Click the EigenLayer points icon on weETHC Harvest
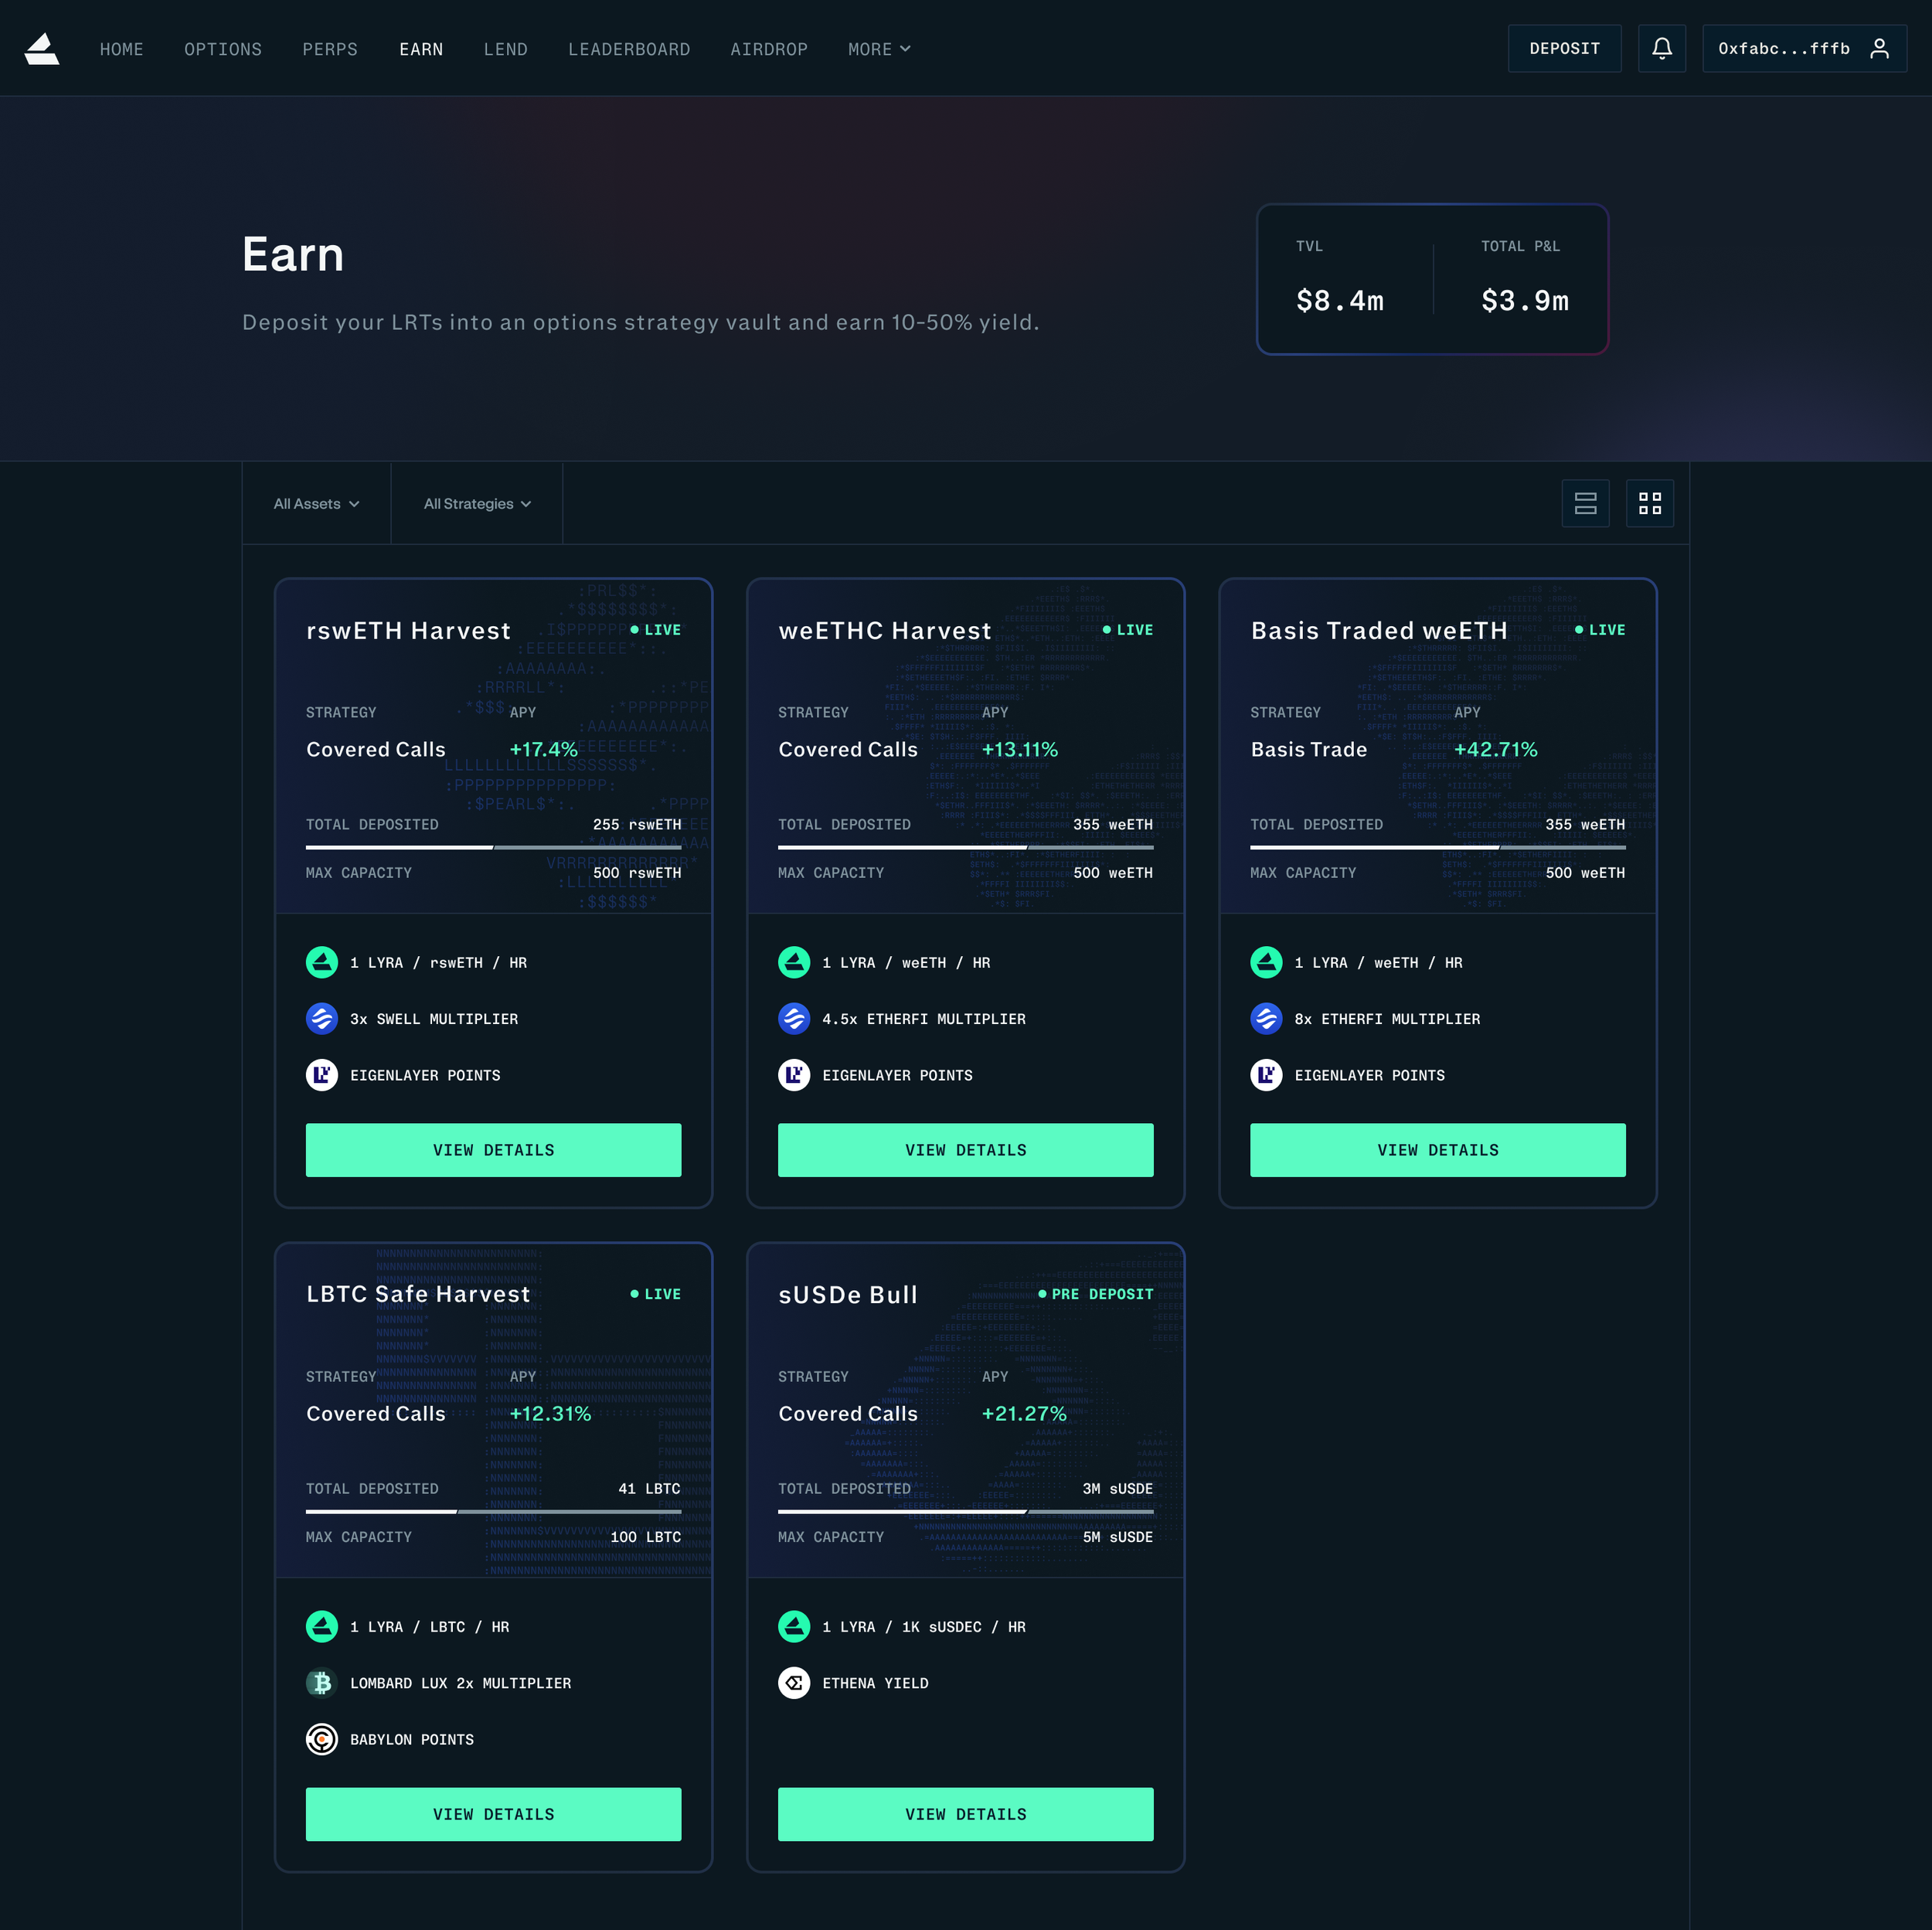This screenshot has width=1932, height=1930. tap(793, 1075)
